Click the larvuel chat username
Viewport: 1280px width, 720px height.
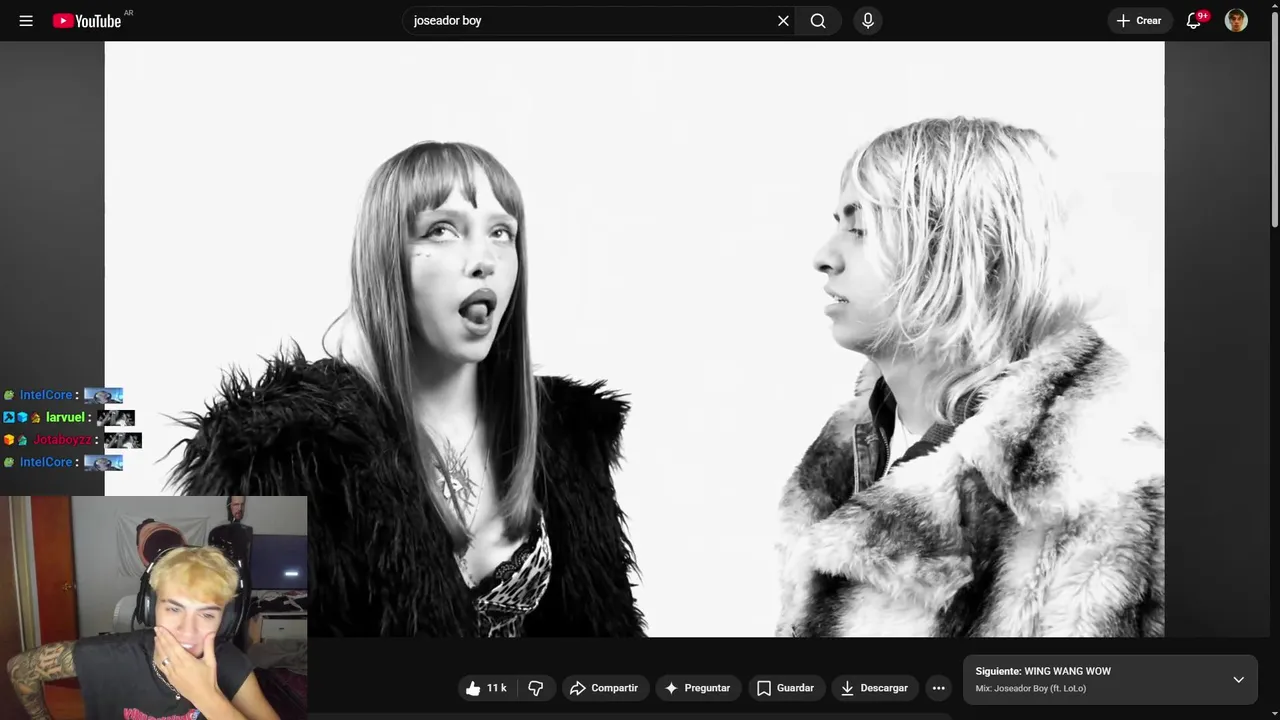pyautogui.click(x=65, y=417)
